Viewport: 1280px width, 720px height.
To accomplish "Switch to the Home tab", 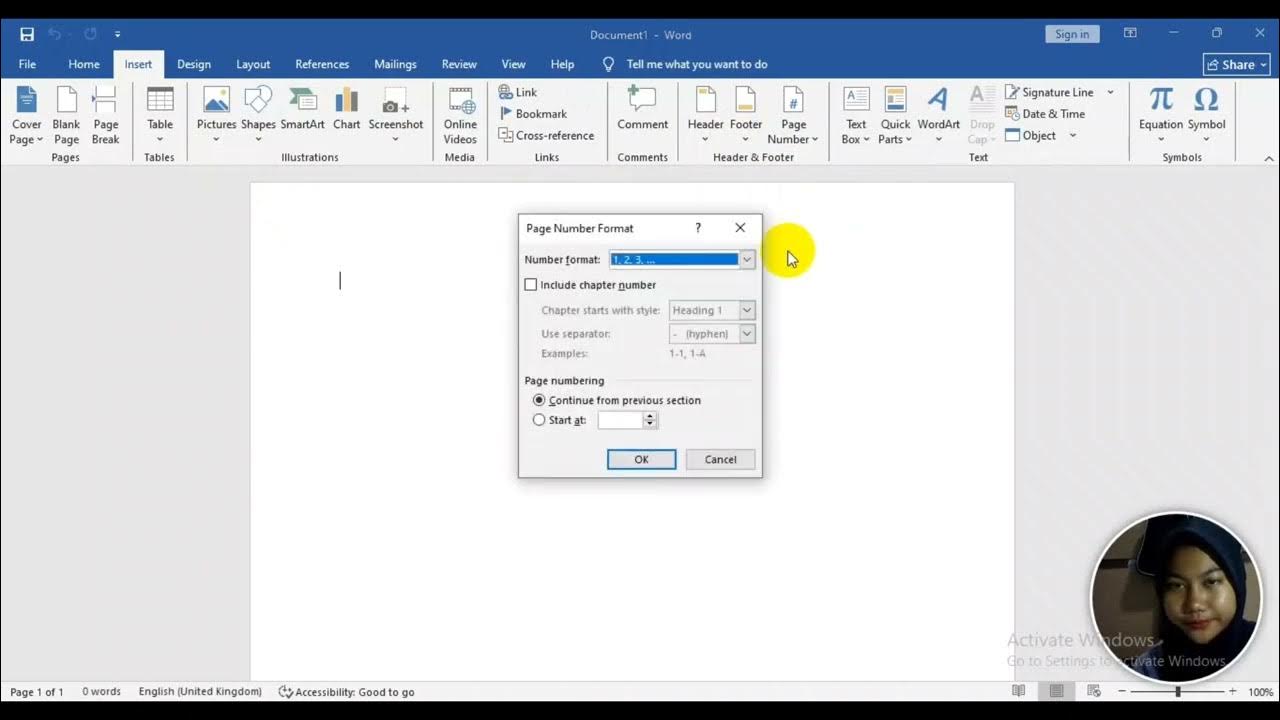I will pyautogui.click(x=84, y=64).
